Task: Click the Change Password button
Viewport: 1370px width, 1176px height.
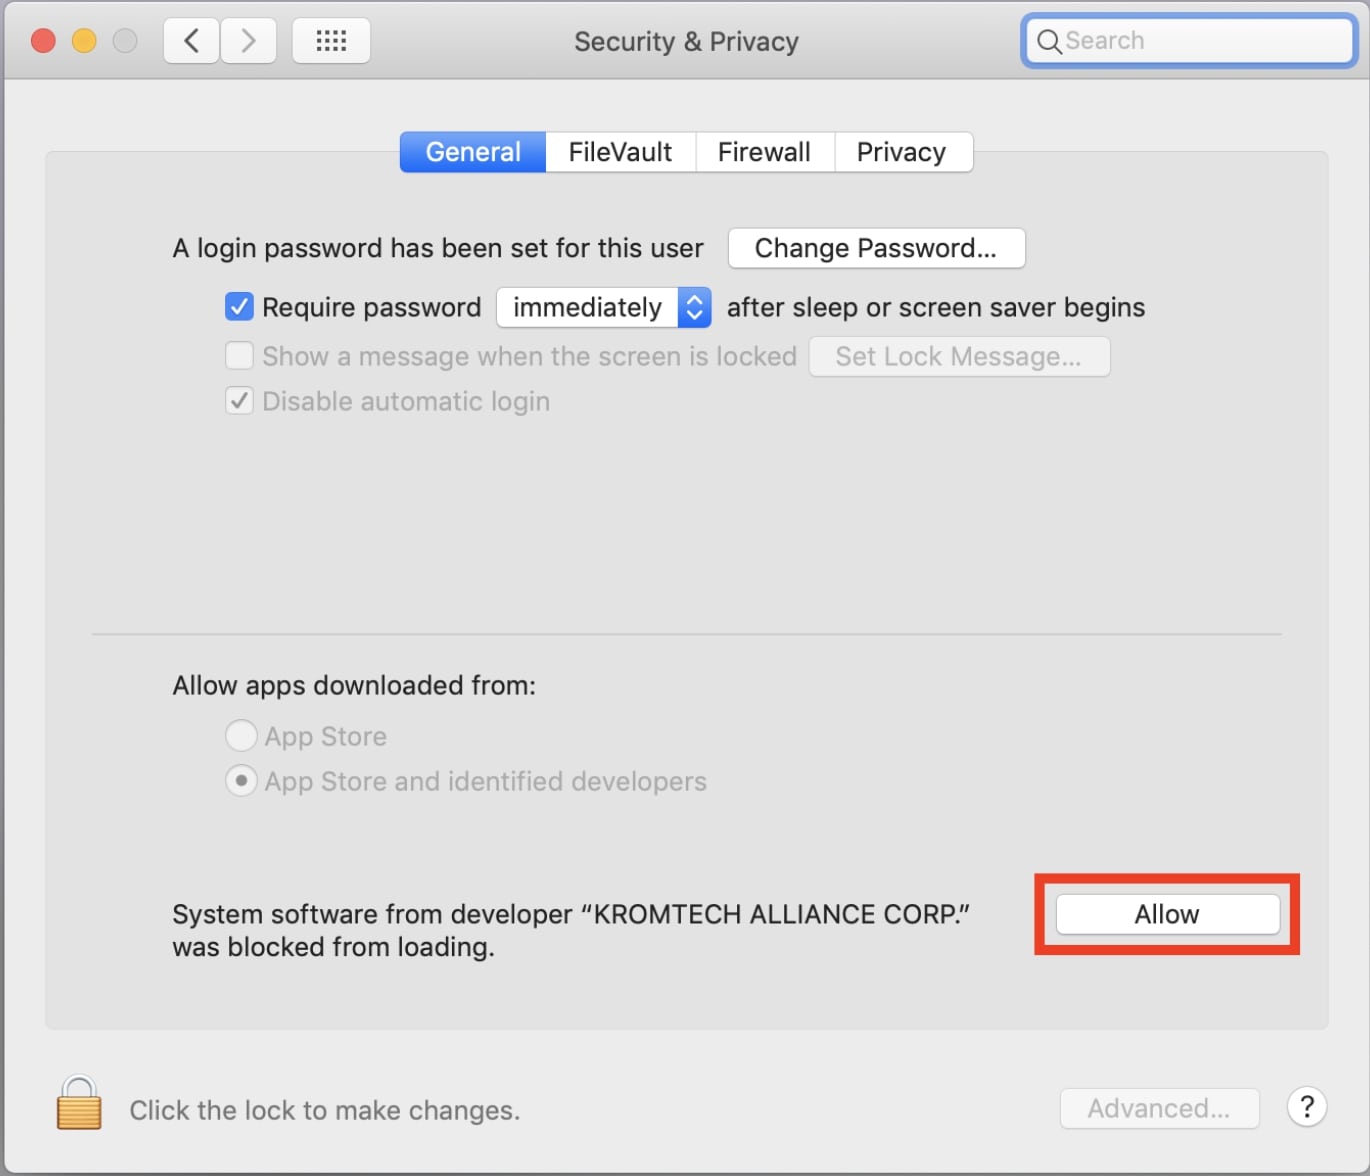Action: [876, 248]
